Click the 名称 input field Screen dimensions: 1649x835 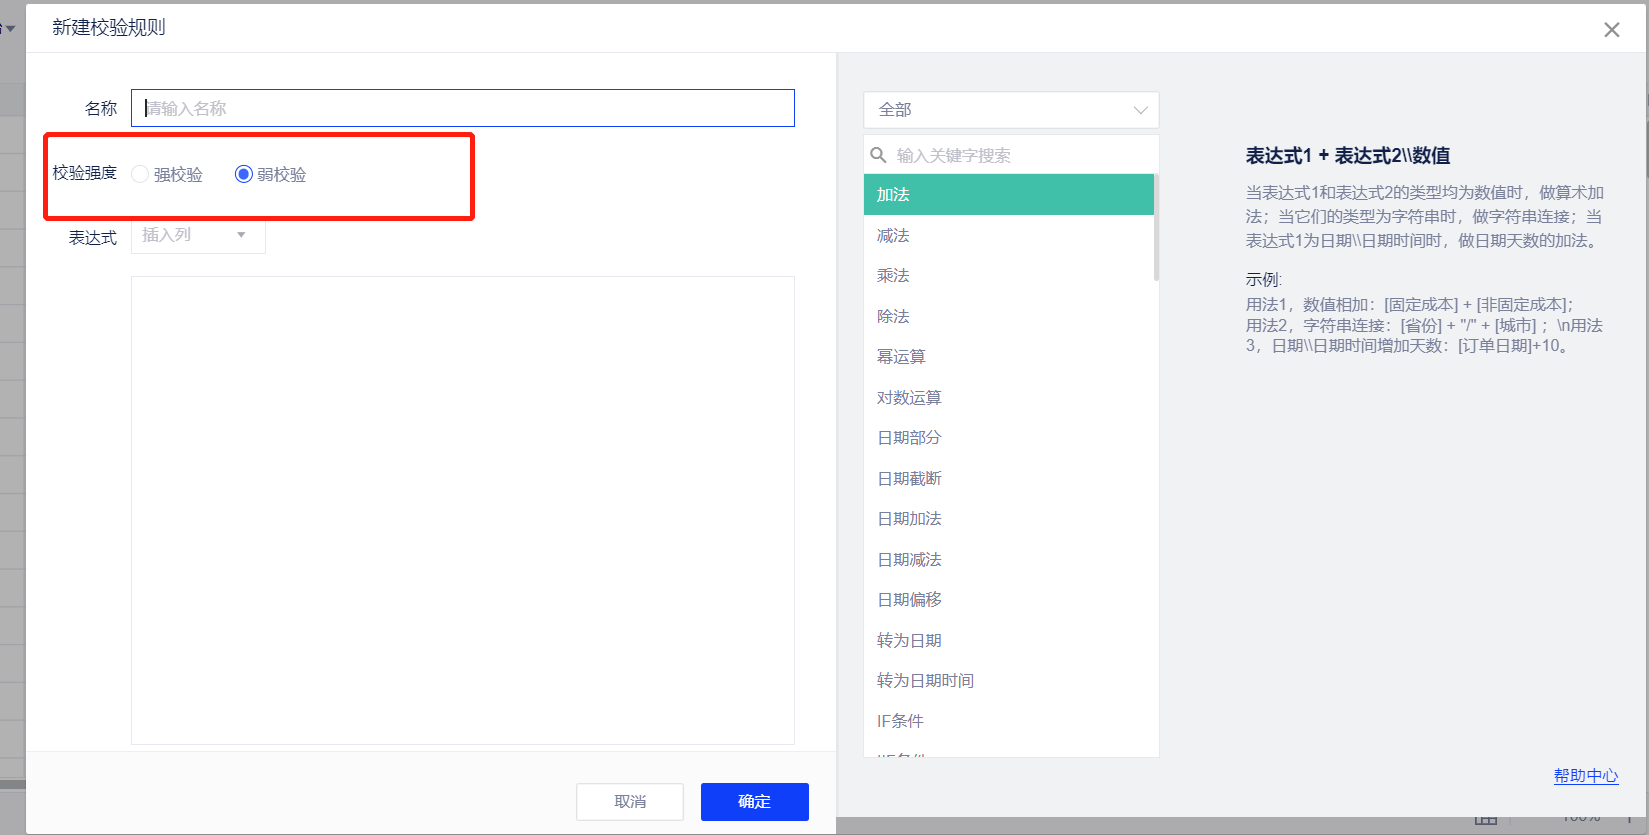[462, 108]
